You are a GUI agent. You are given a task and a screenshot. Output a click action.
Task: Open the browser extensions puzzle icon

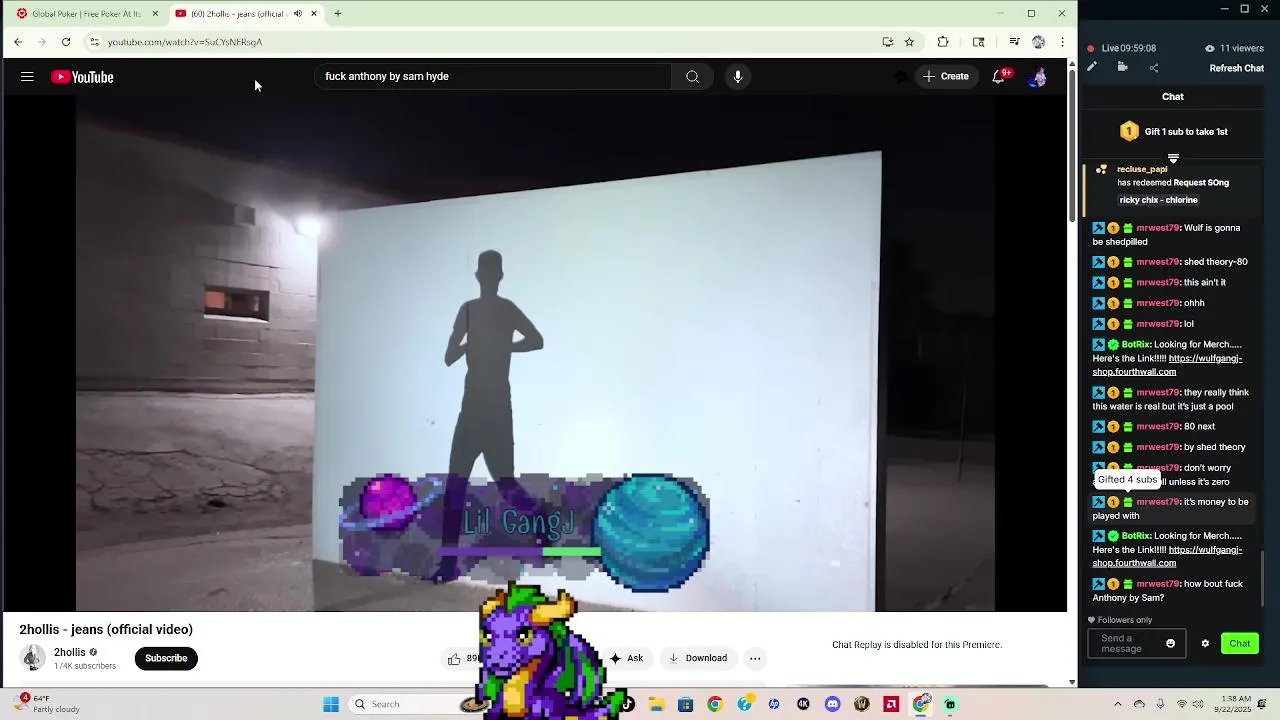click(943, 42)
